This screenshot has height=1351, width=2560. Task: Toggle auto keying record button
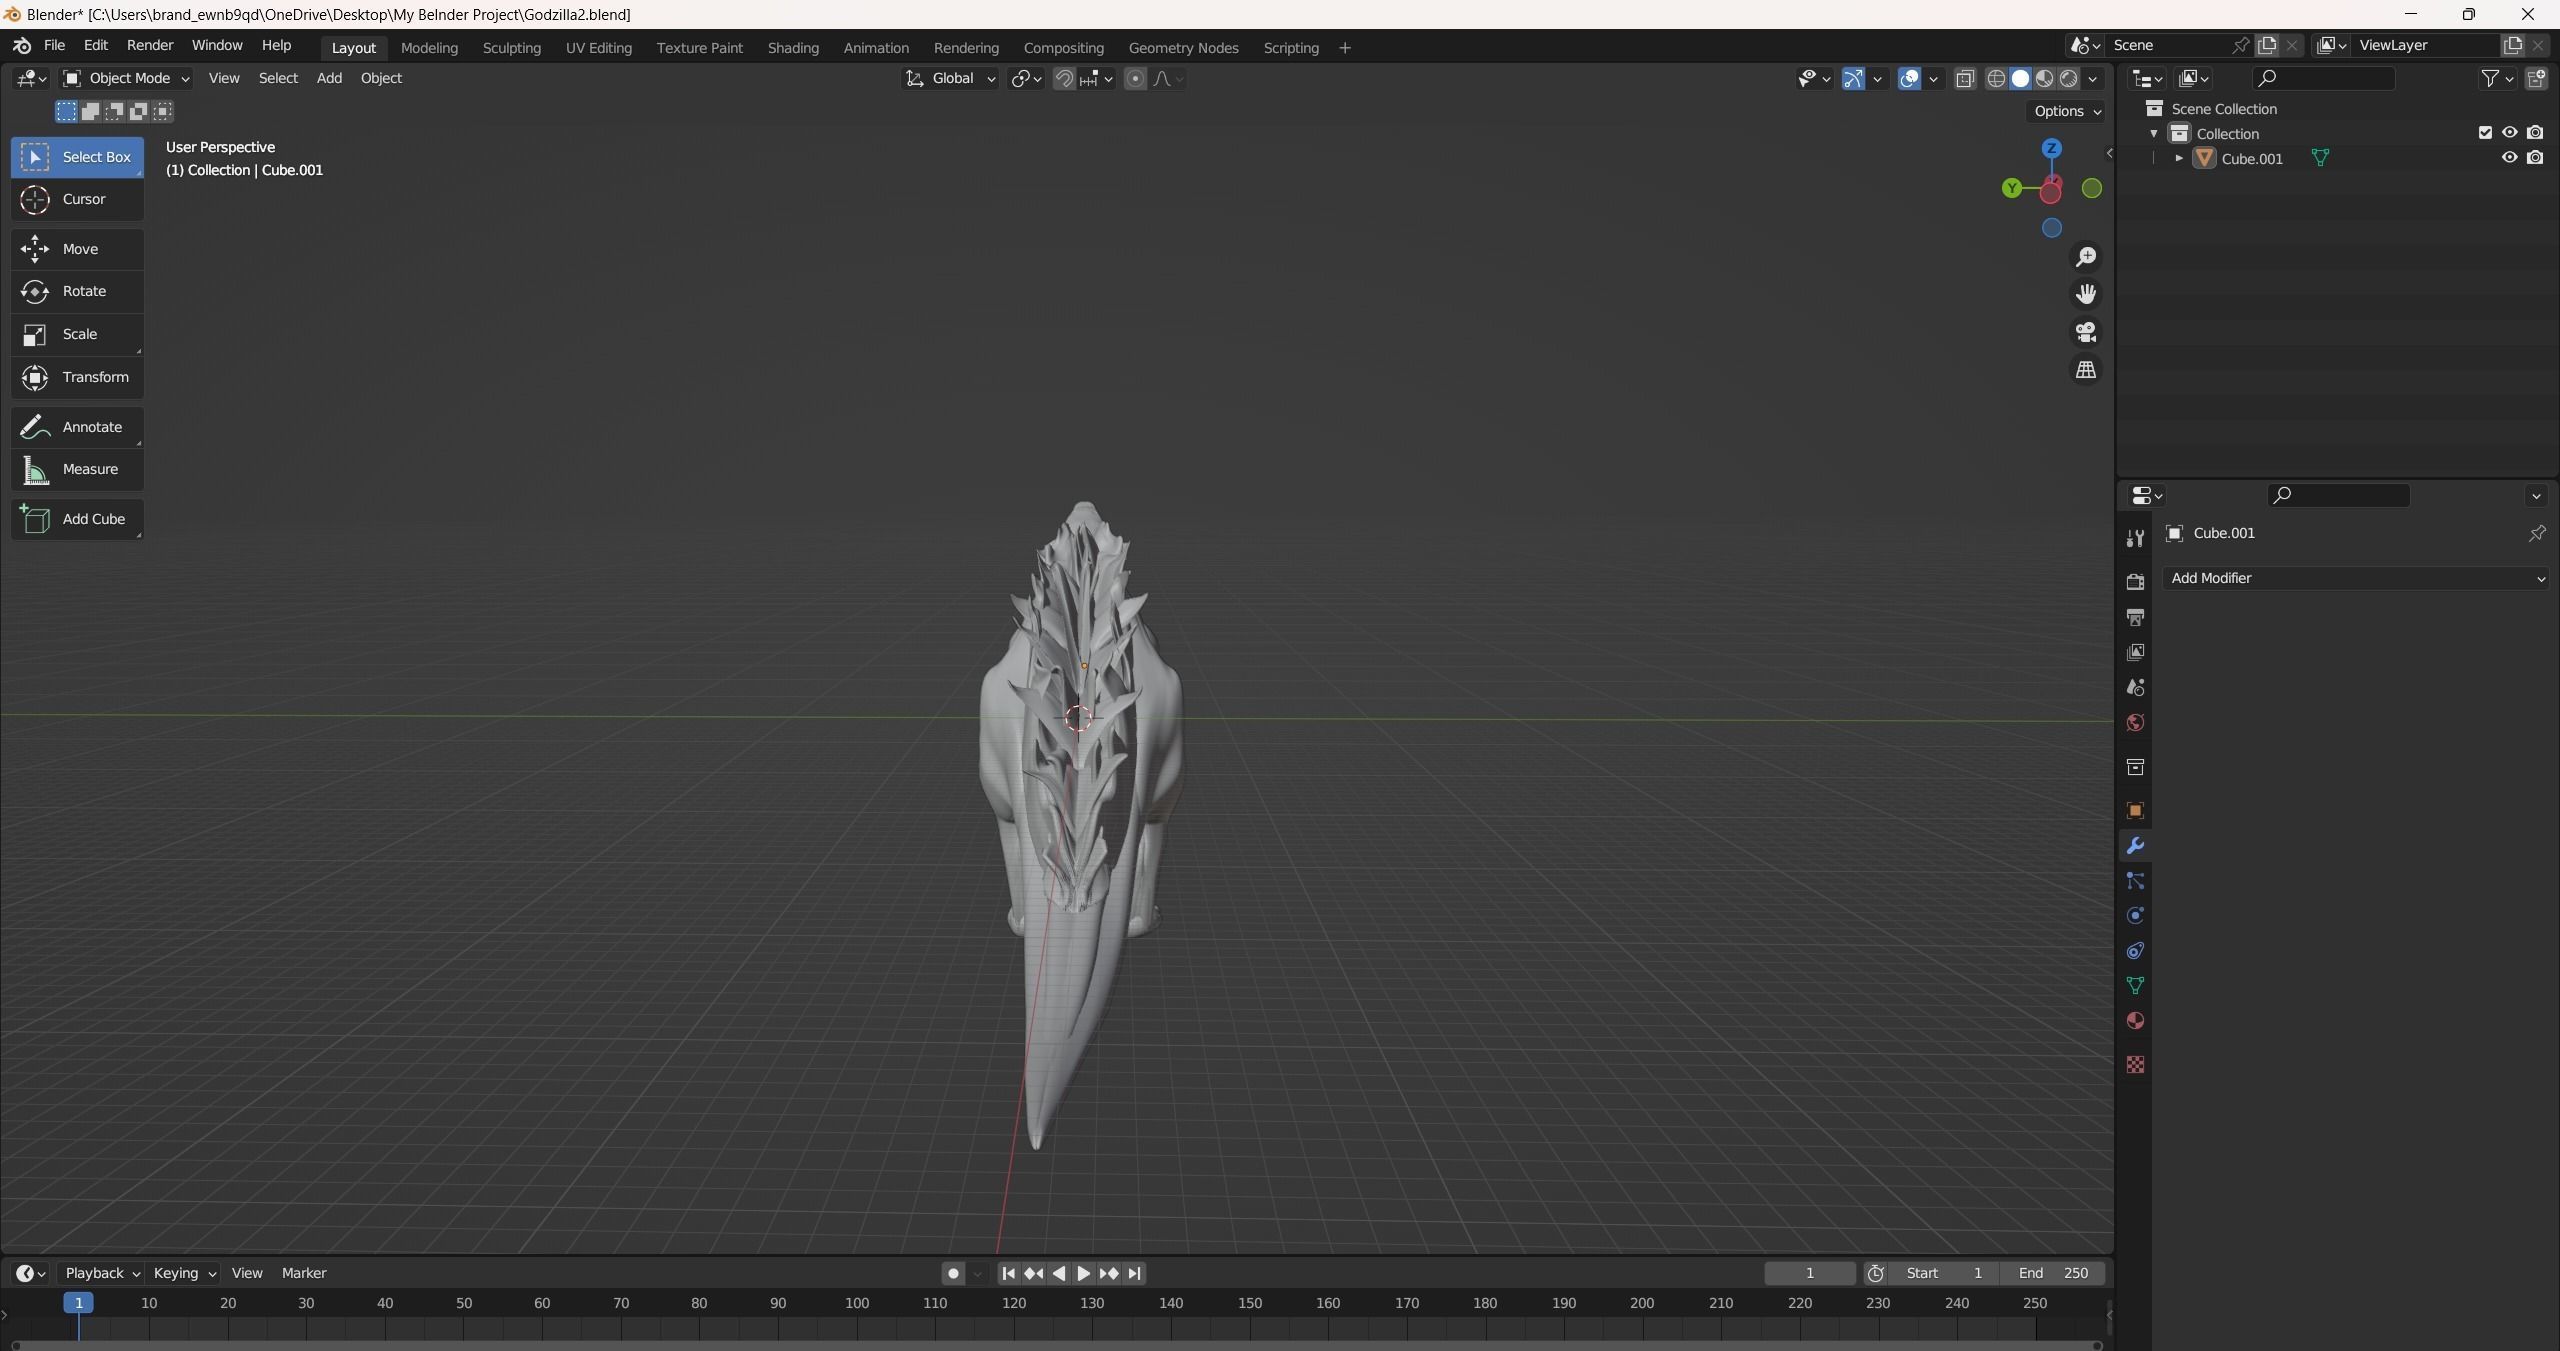953,1273
